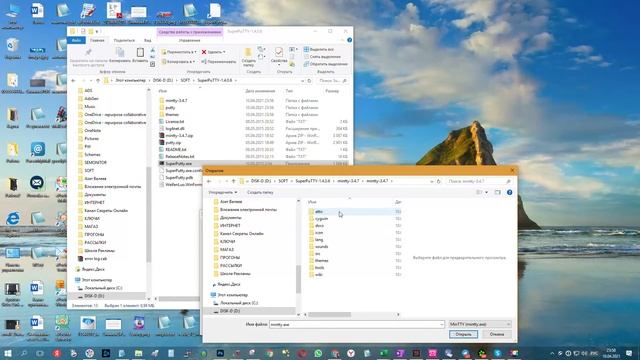
Task: Open the MinTTY file type filter dropdown
Action: click(x=480, y=324)
